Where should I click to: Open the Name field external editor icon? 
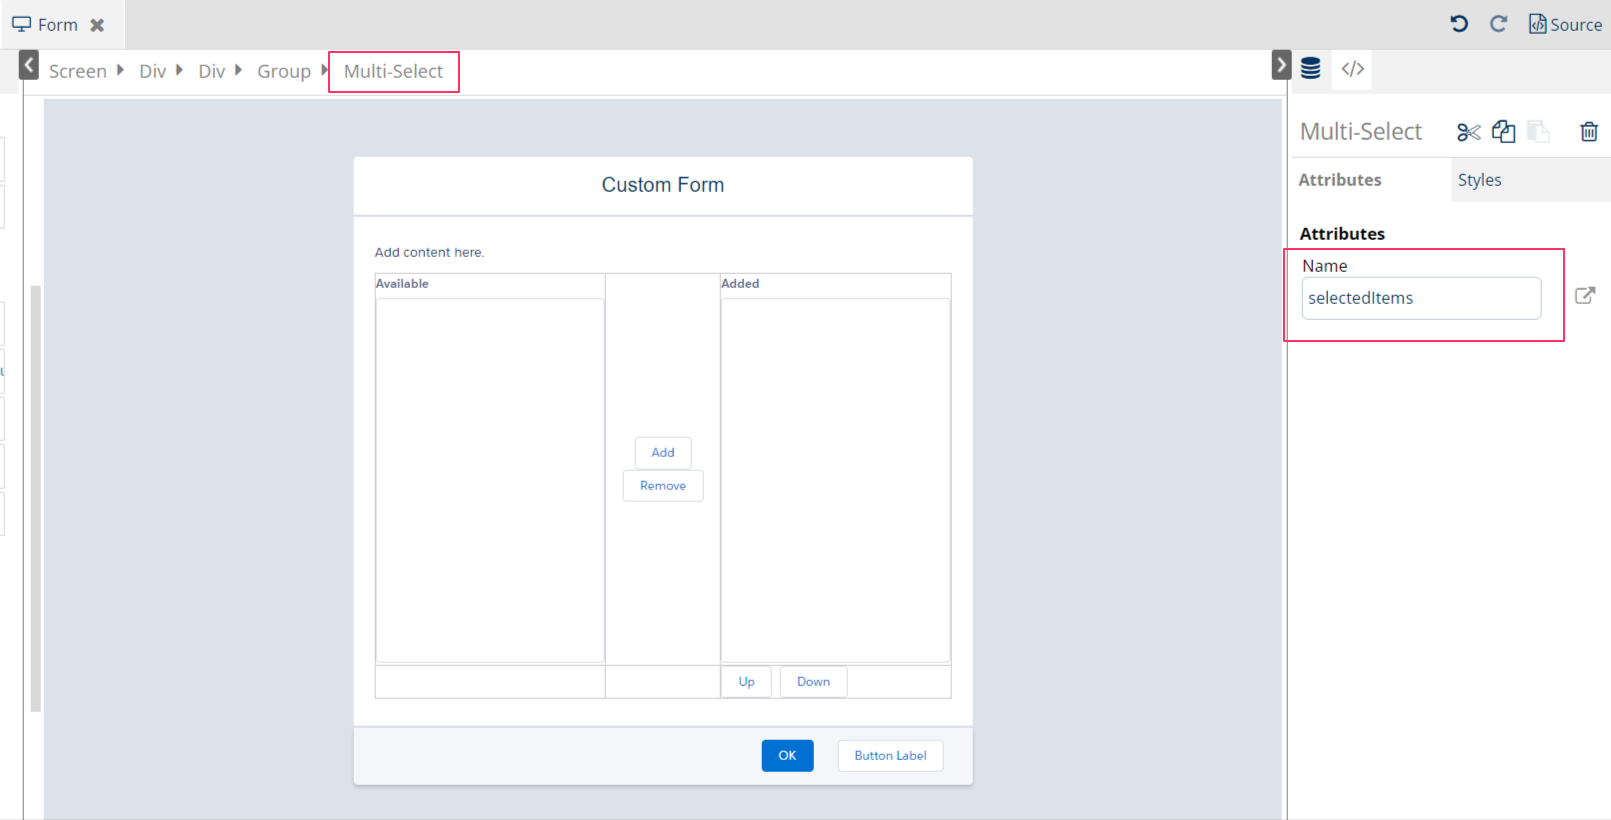(1584, 296)
